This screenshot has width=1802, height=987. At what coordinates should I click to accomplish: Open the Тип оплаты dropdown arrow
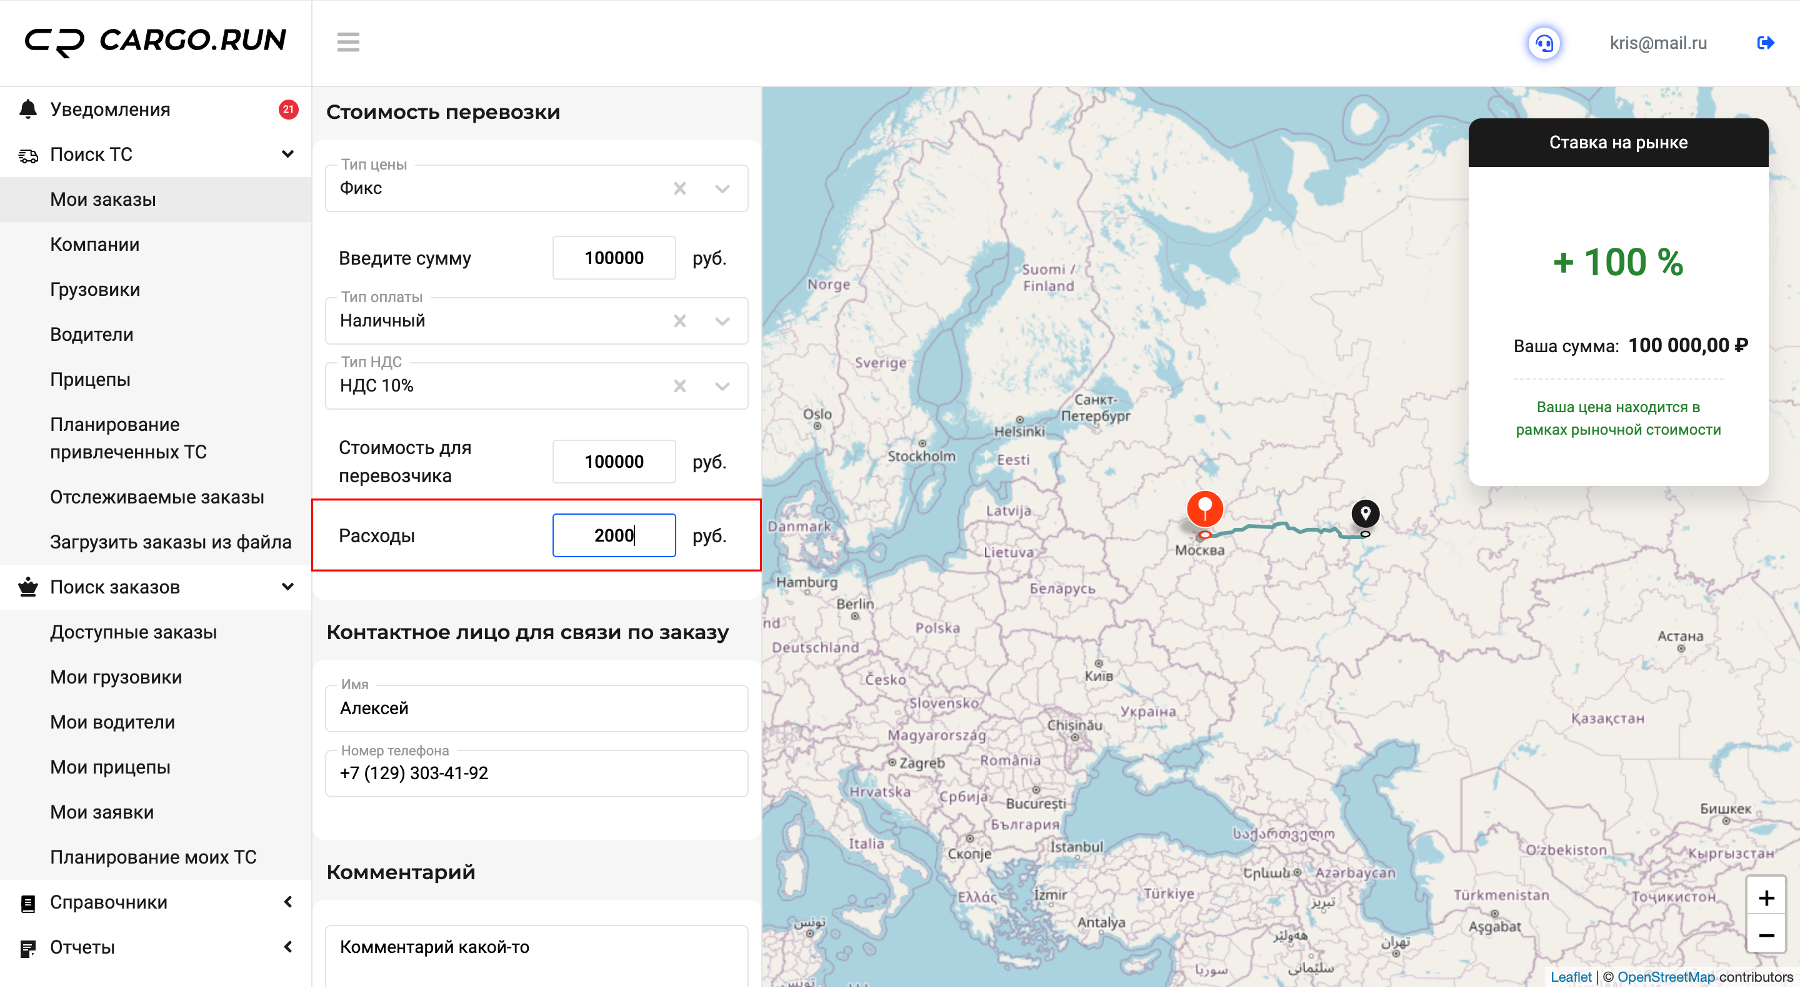tap(723, 321)
